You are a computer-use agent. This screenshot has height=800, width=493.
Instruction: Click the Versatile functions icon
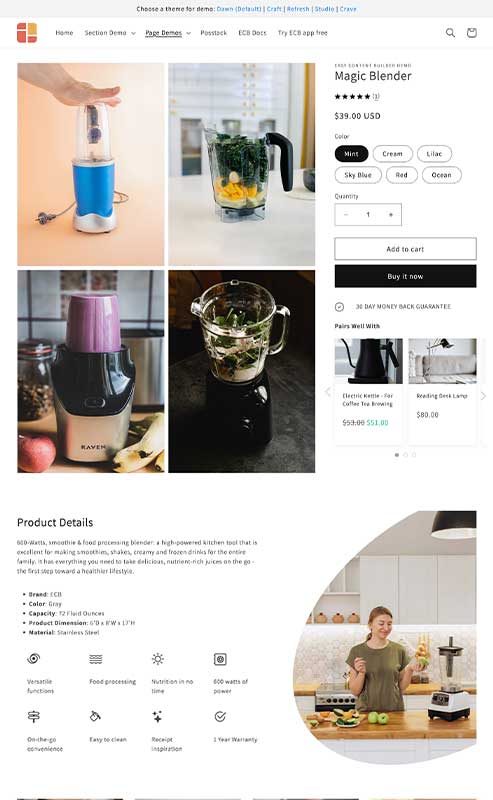click(x=33, y=658)
